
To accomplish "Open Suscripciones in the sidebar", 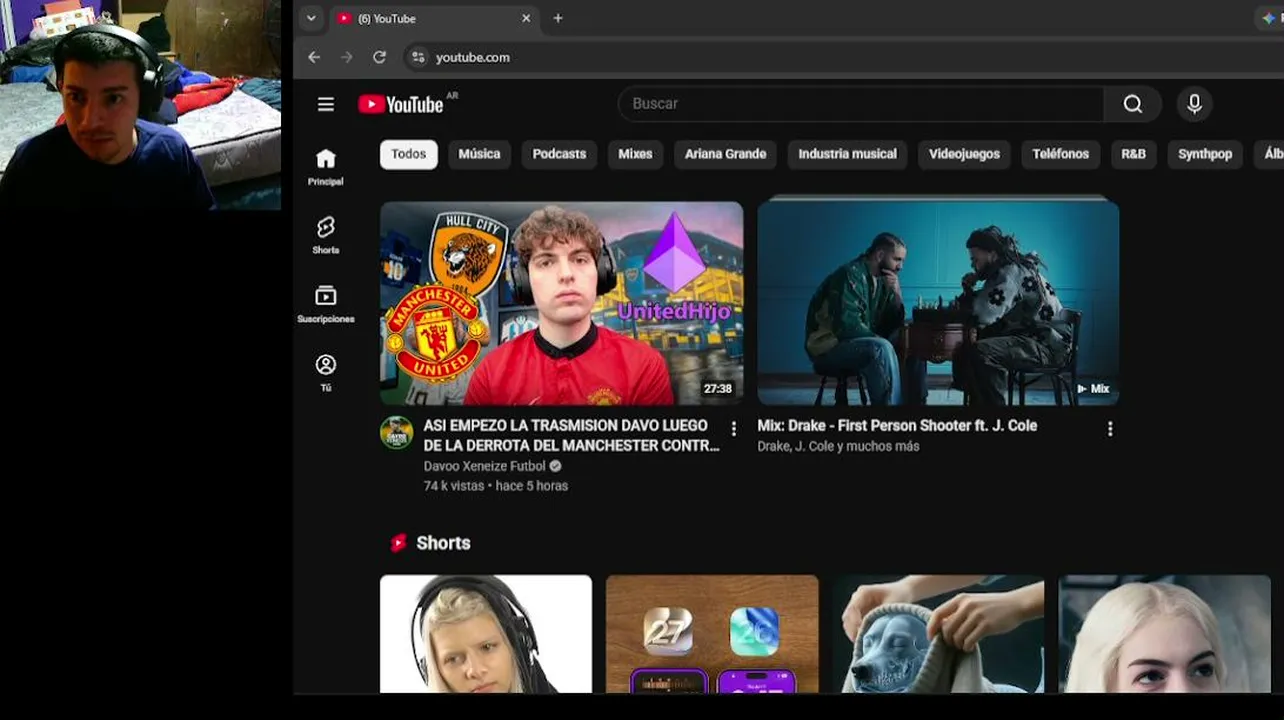I will tap(325, 304).
